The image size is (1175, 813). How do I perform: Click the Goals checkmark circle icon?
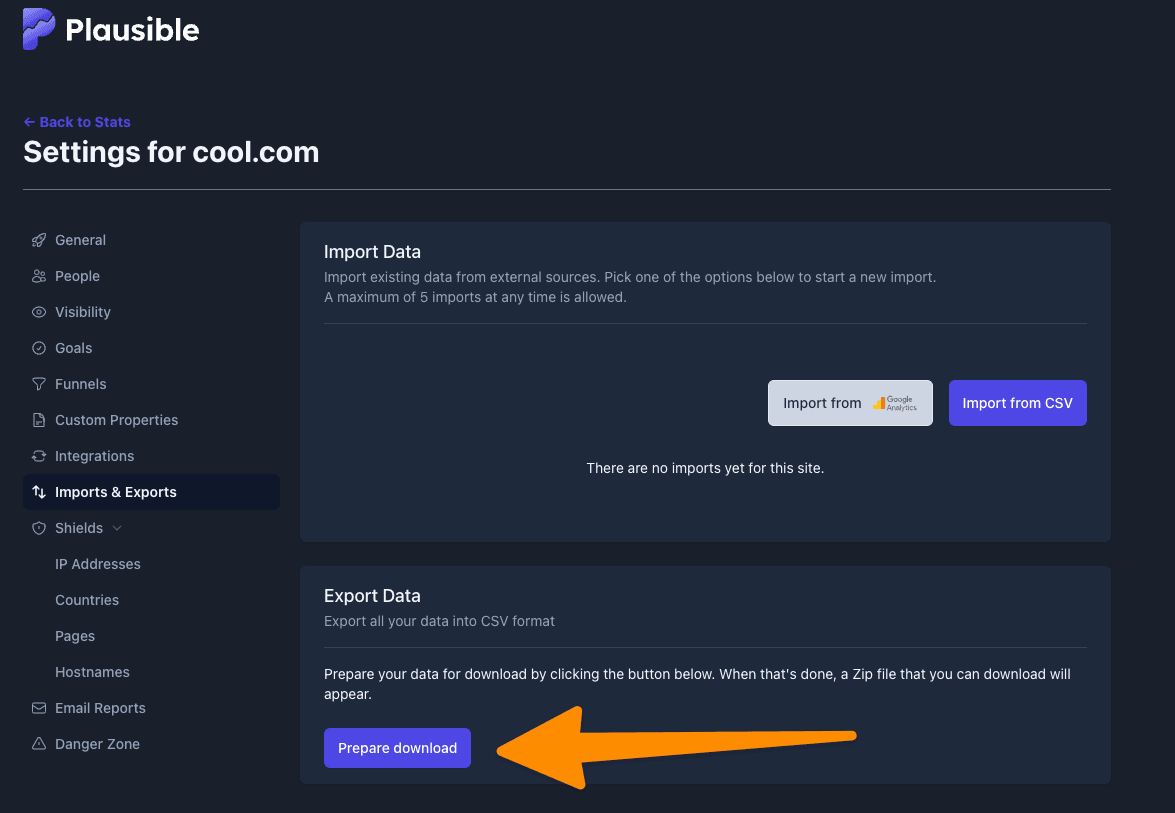(39, 348)
